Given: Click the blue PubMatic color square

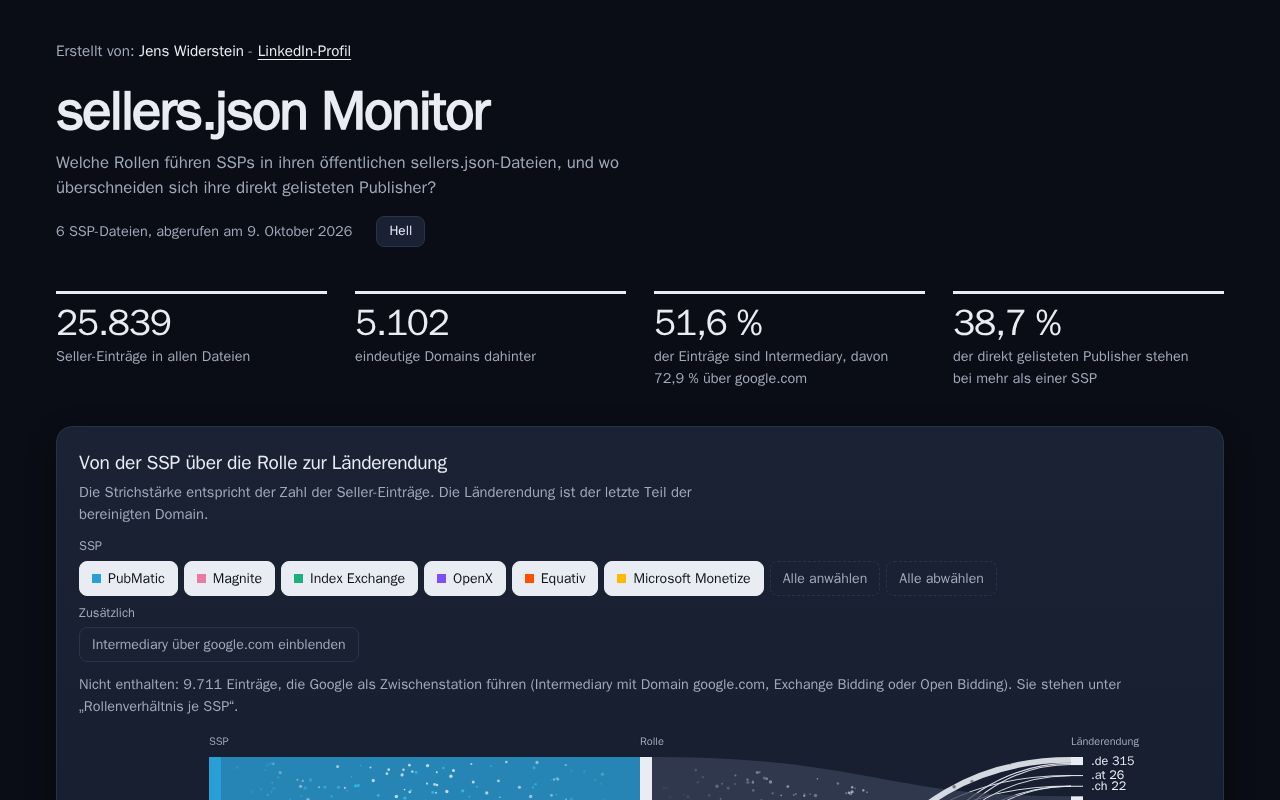Looking at the screenshot, I should [97, 579].
